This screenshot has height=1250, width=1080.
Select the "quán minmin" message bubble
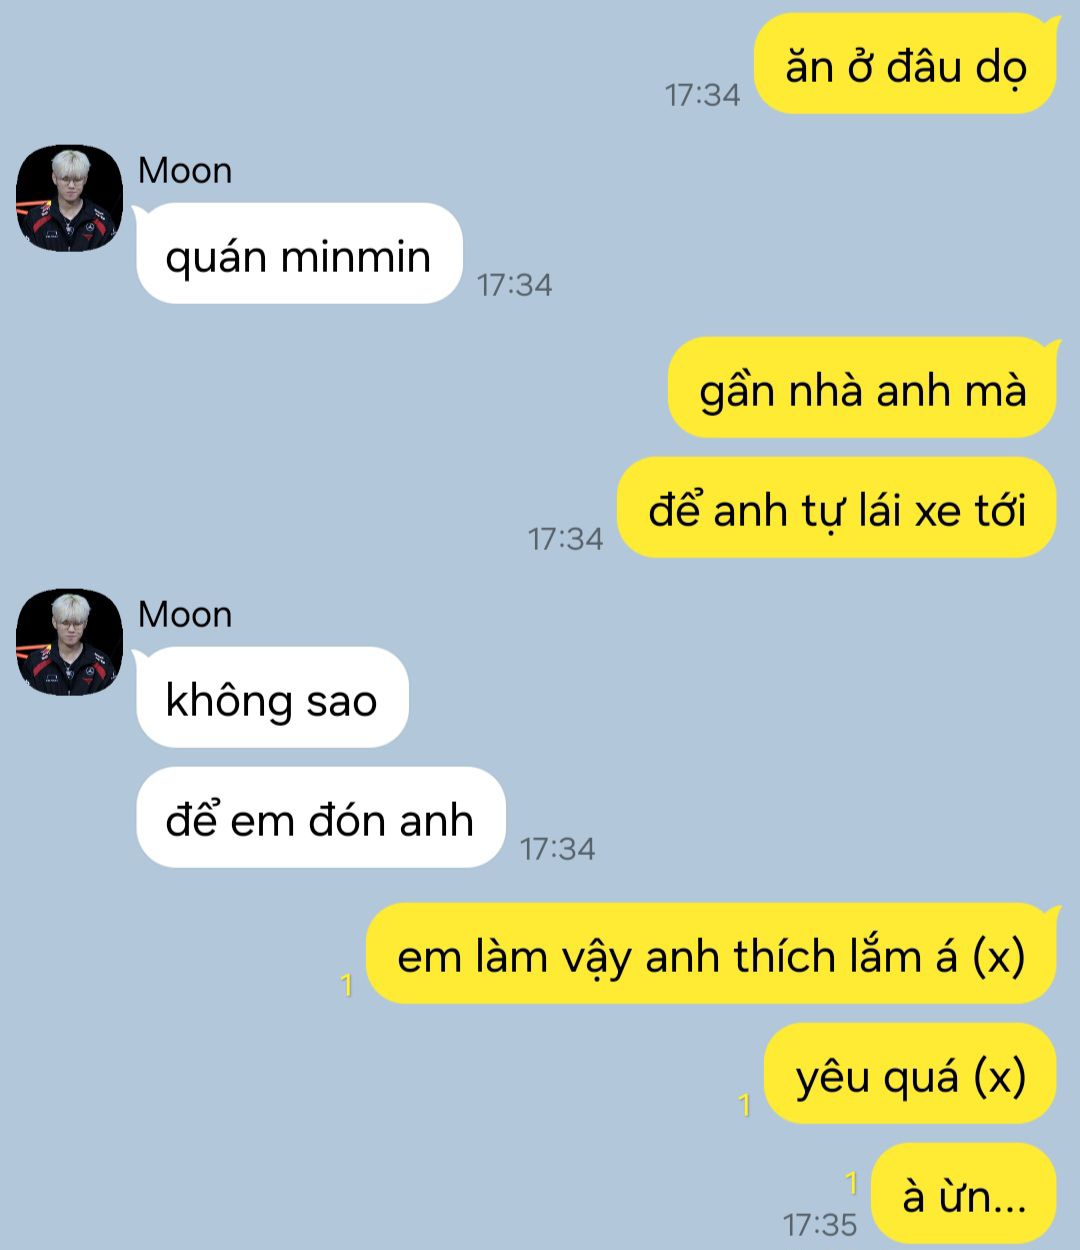click(x=299, y=254)
